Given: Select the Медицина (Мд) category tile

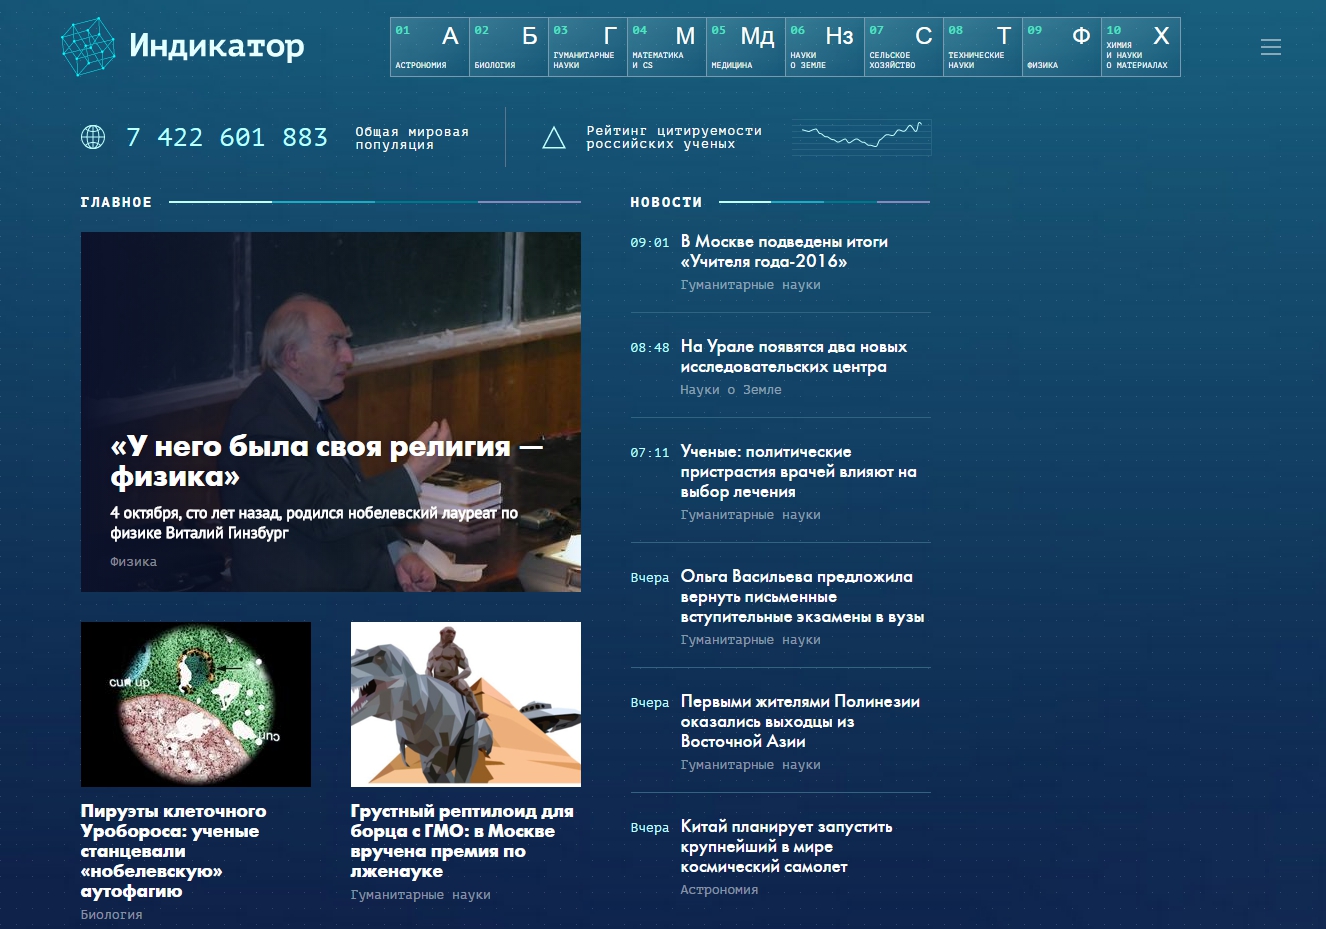Looking at the screenshot, I should pos(746,47).
